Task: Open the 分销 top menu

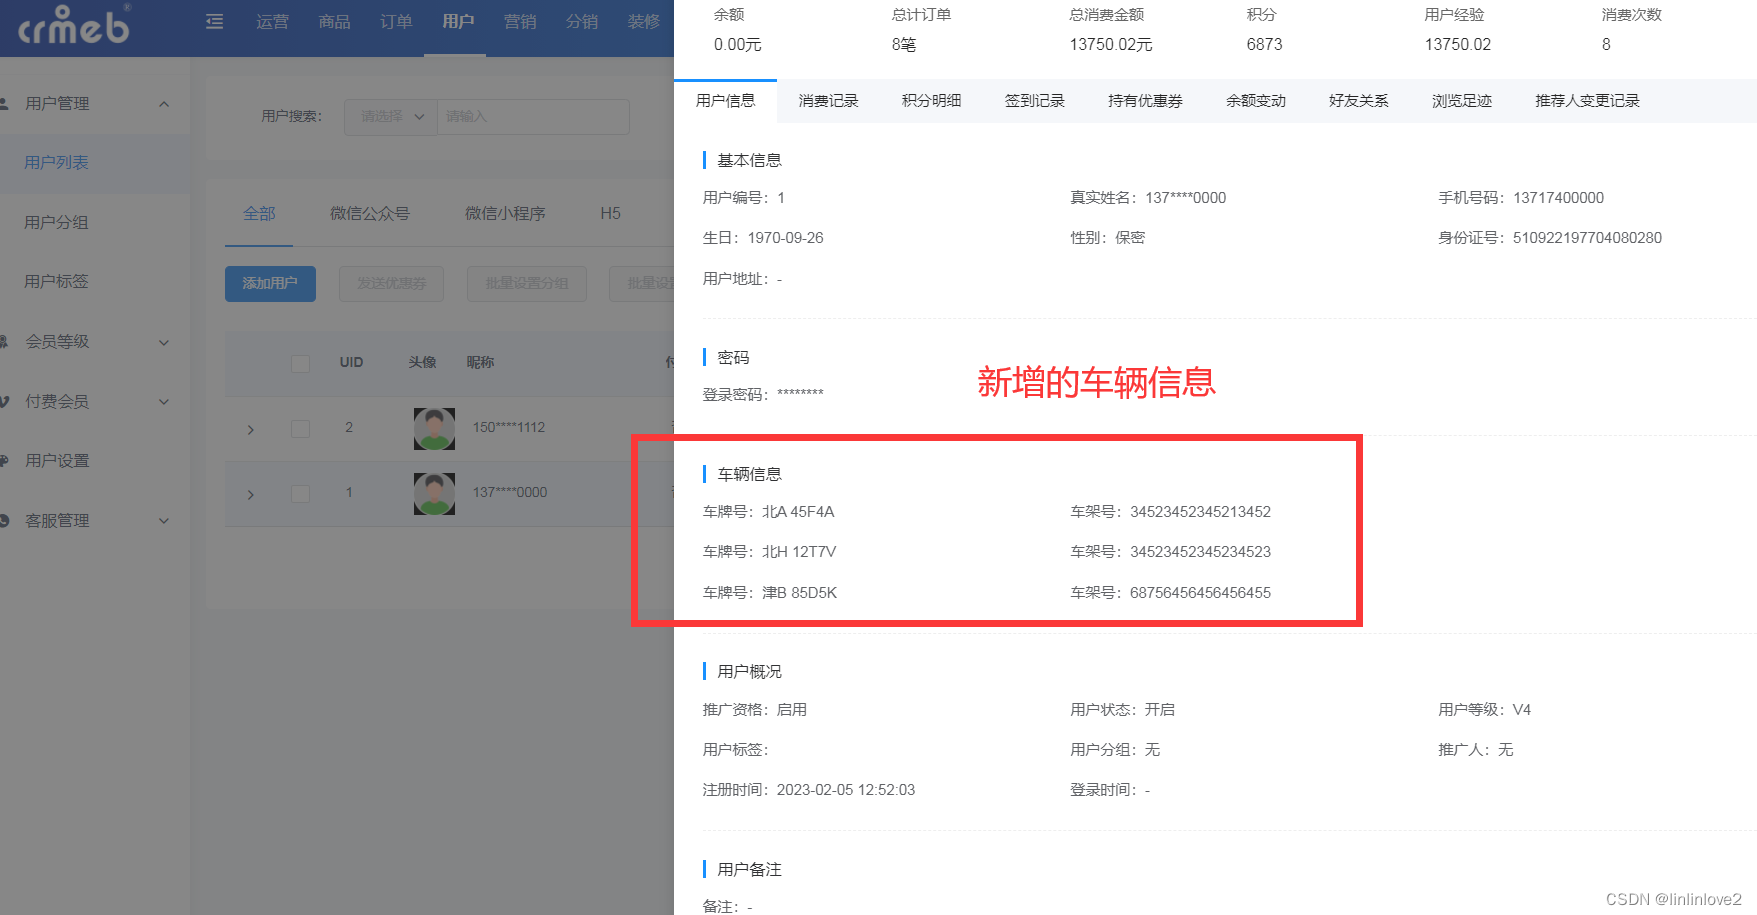Action: click(x=582, y=21)
